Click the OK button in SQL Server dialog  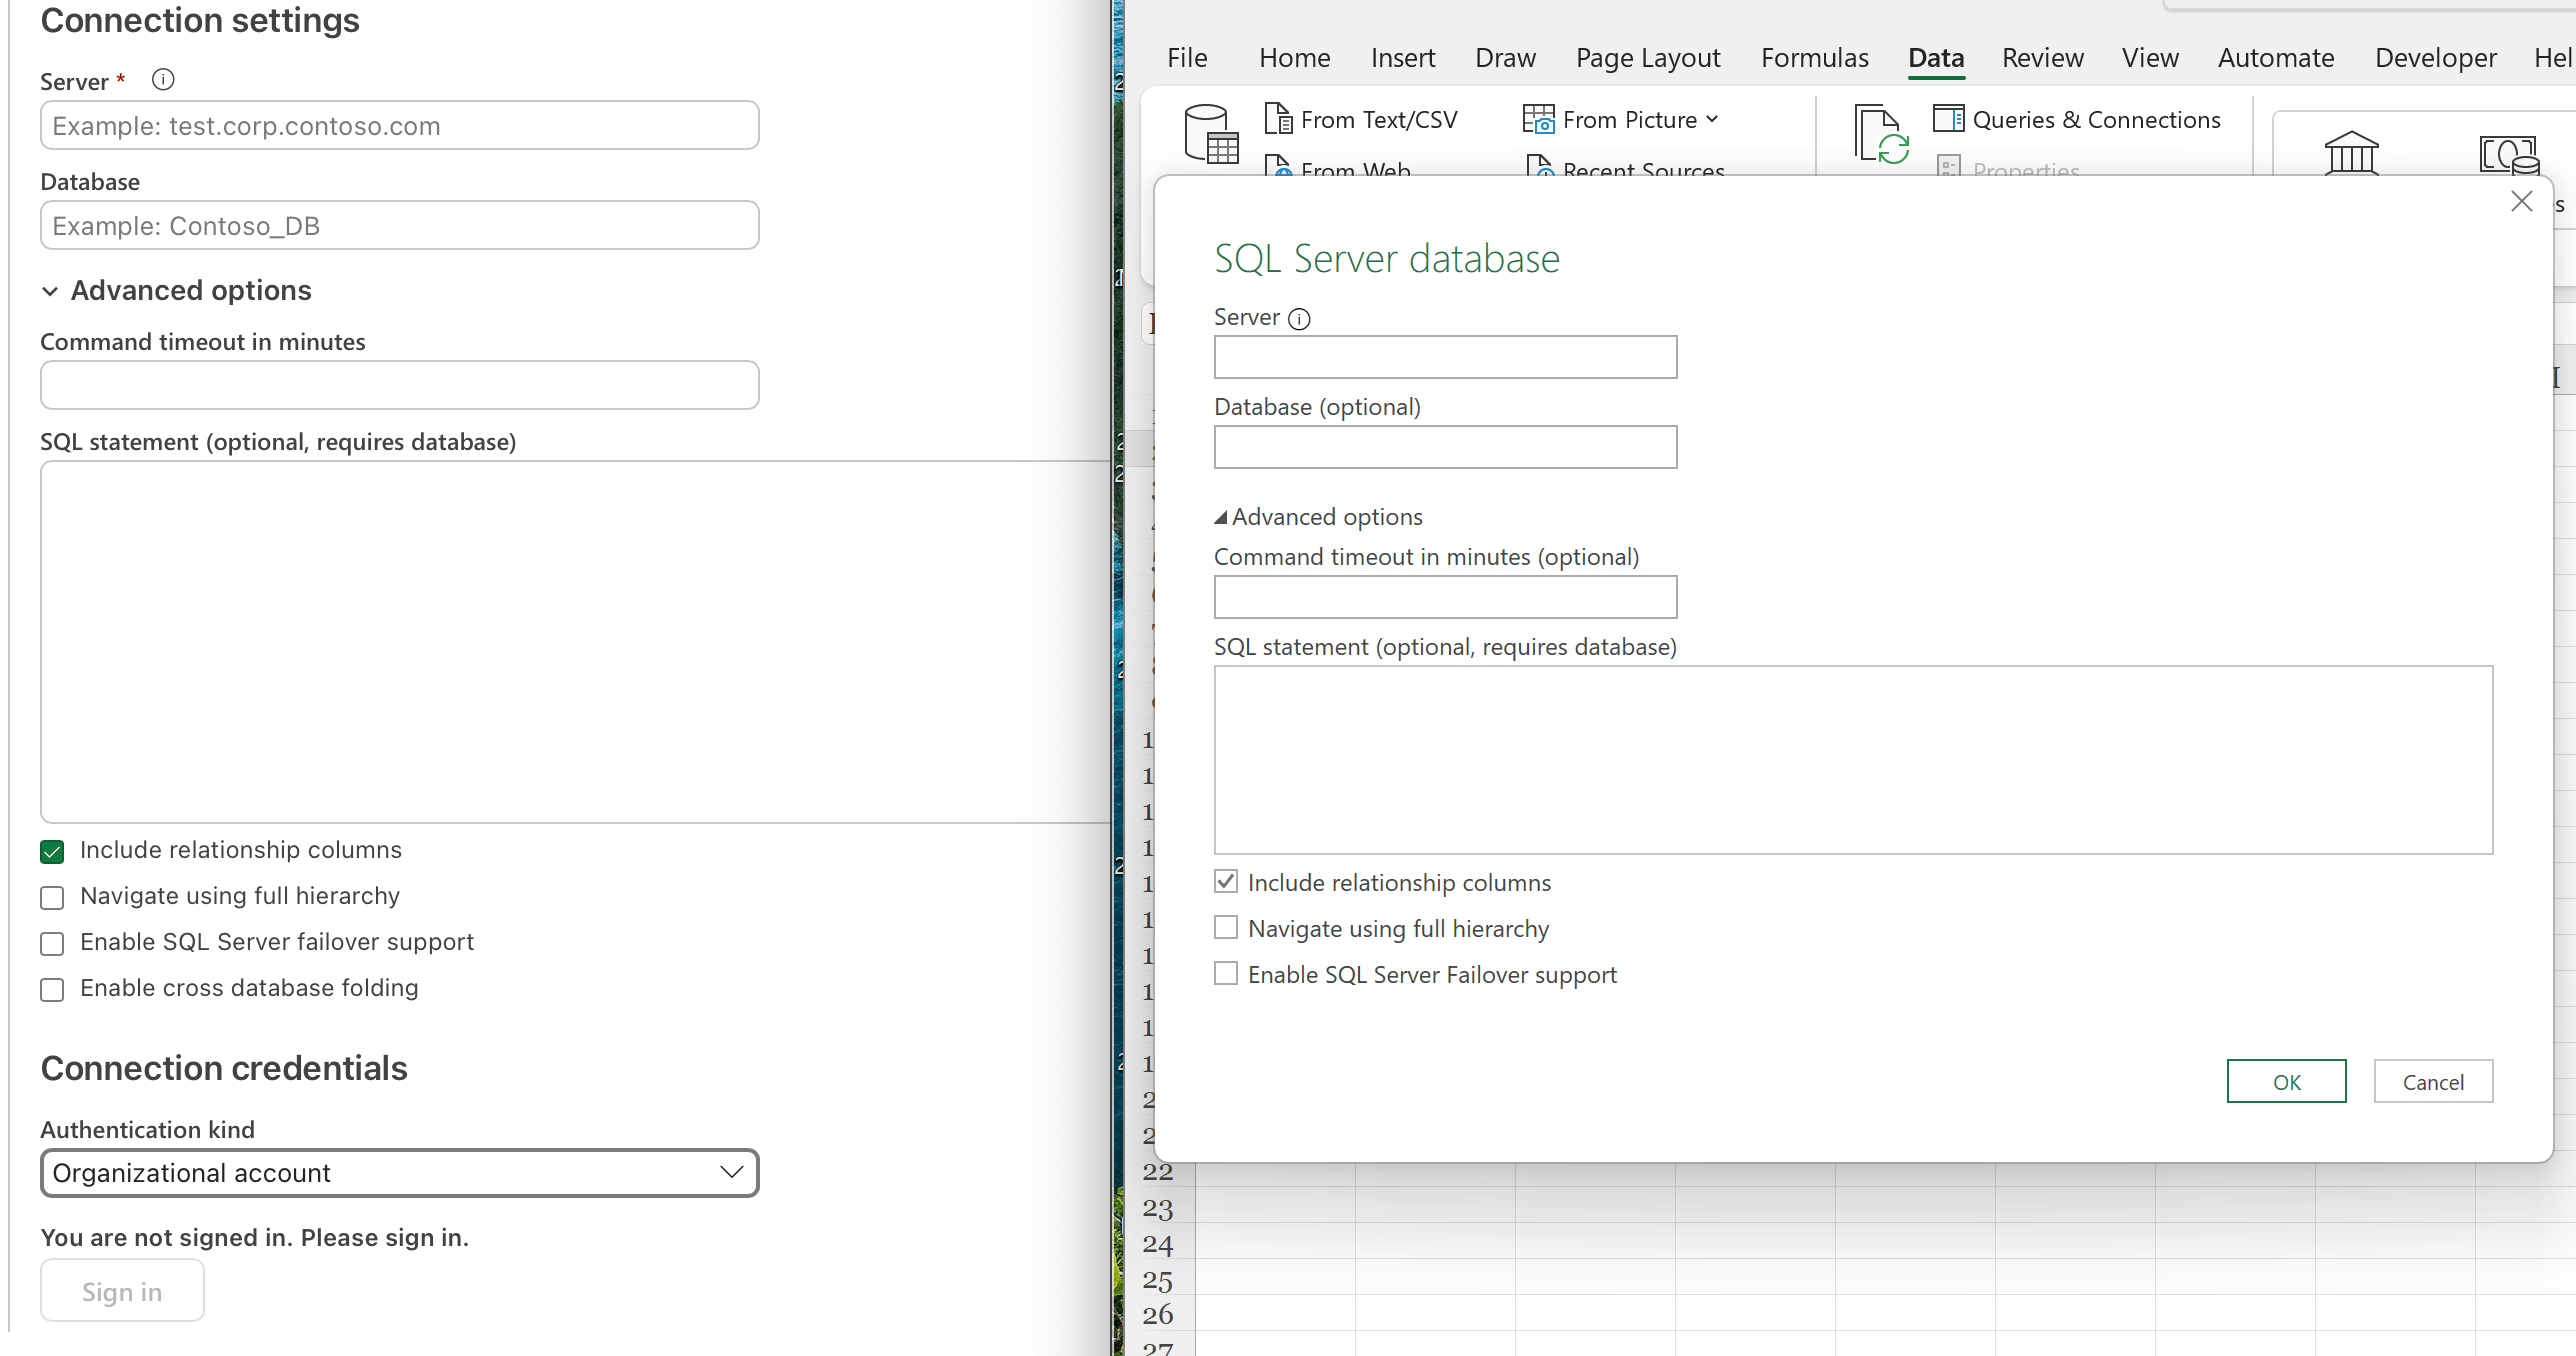[x=2286, y=1081]
